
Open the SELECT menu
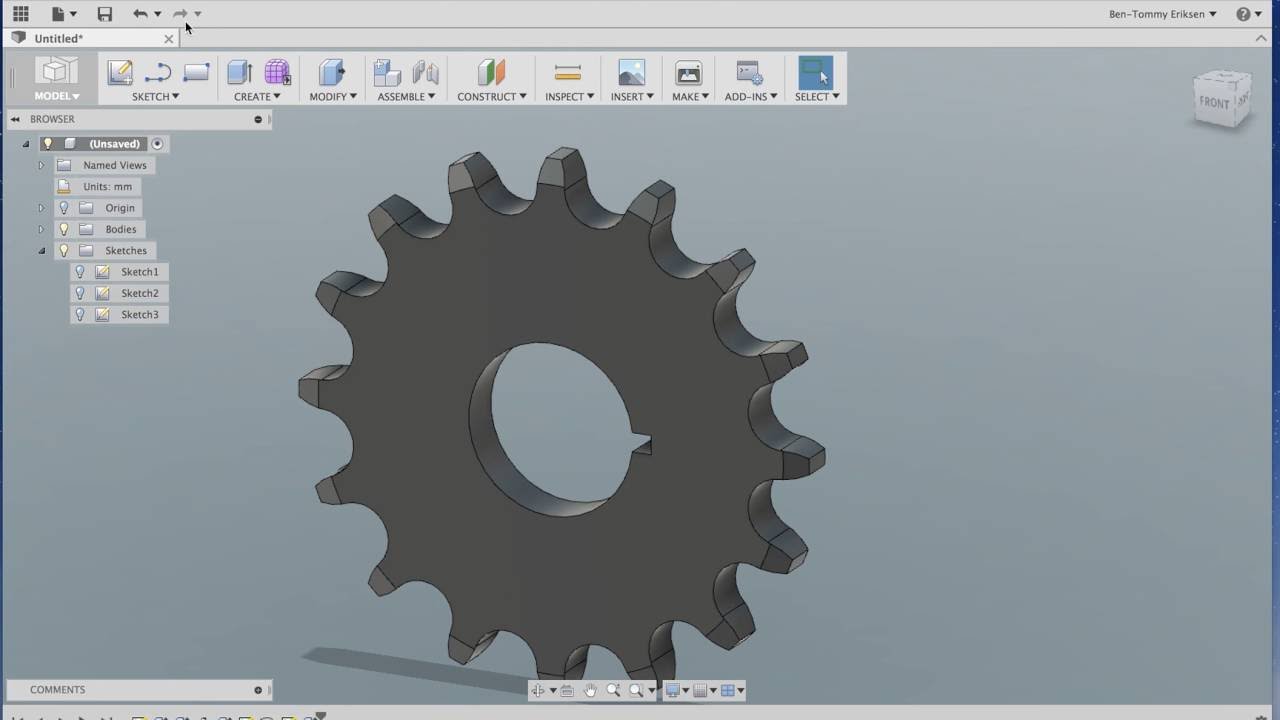point(817,97)
